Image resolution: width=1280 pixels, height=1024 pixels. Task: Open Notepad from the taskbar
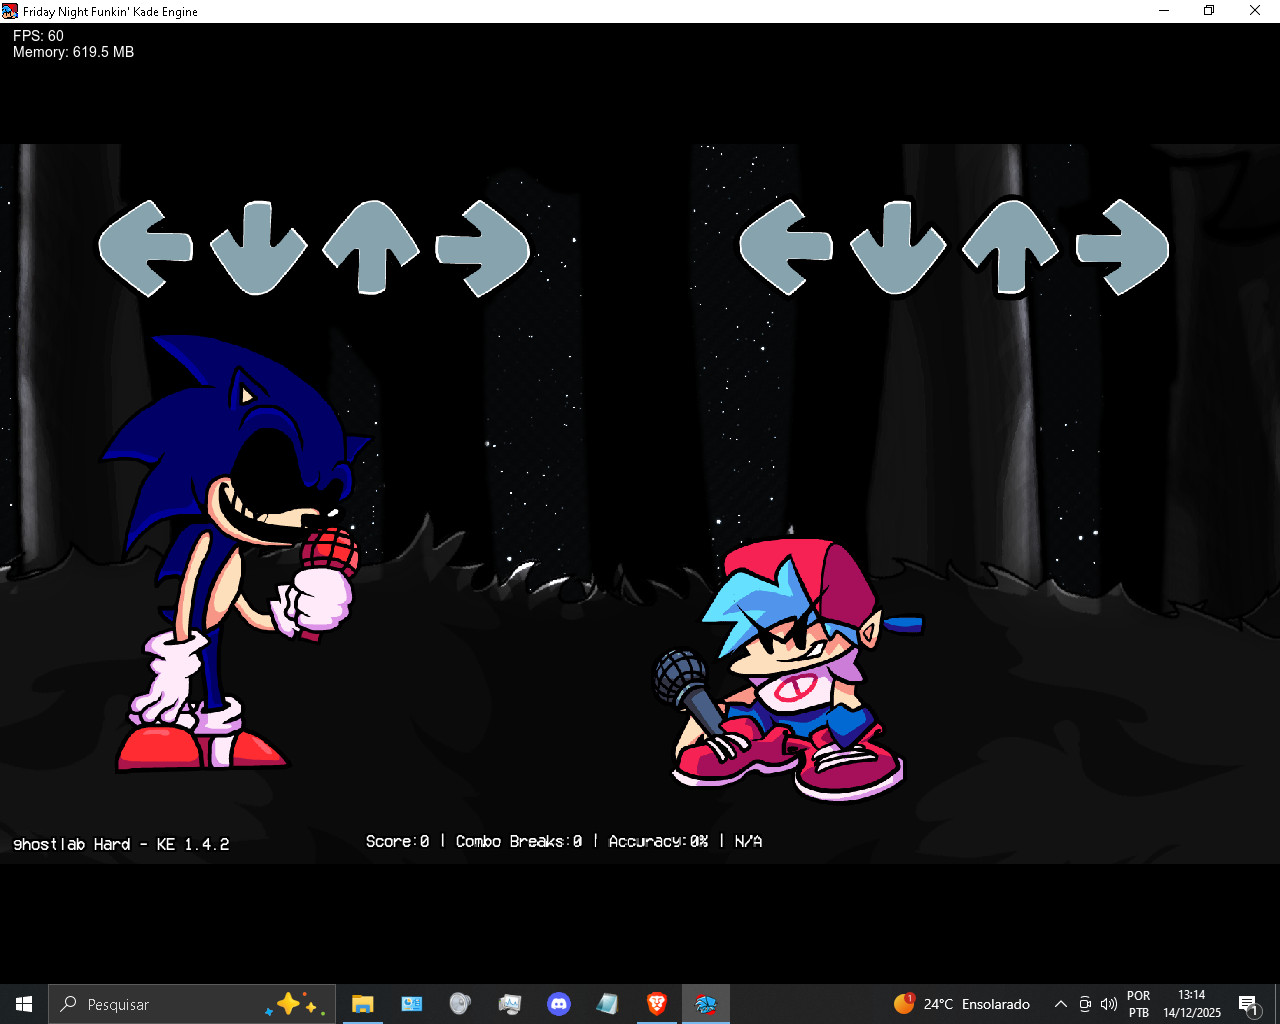tap(607, 1004)
